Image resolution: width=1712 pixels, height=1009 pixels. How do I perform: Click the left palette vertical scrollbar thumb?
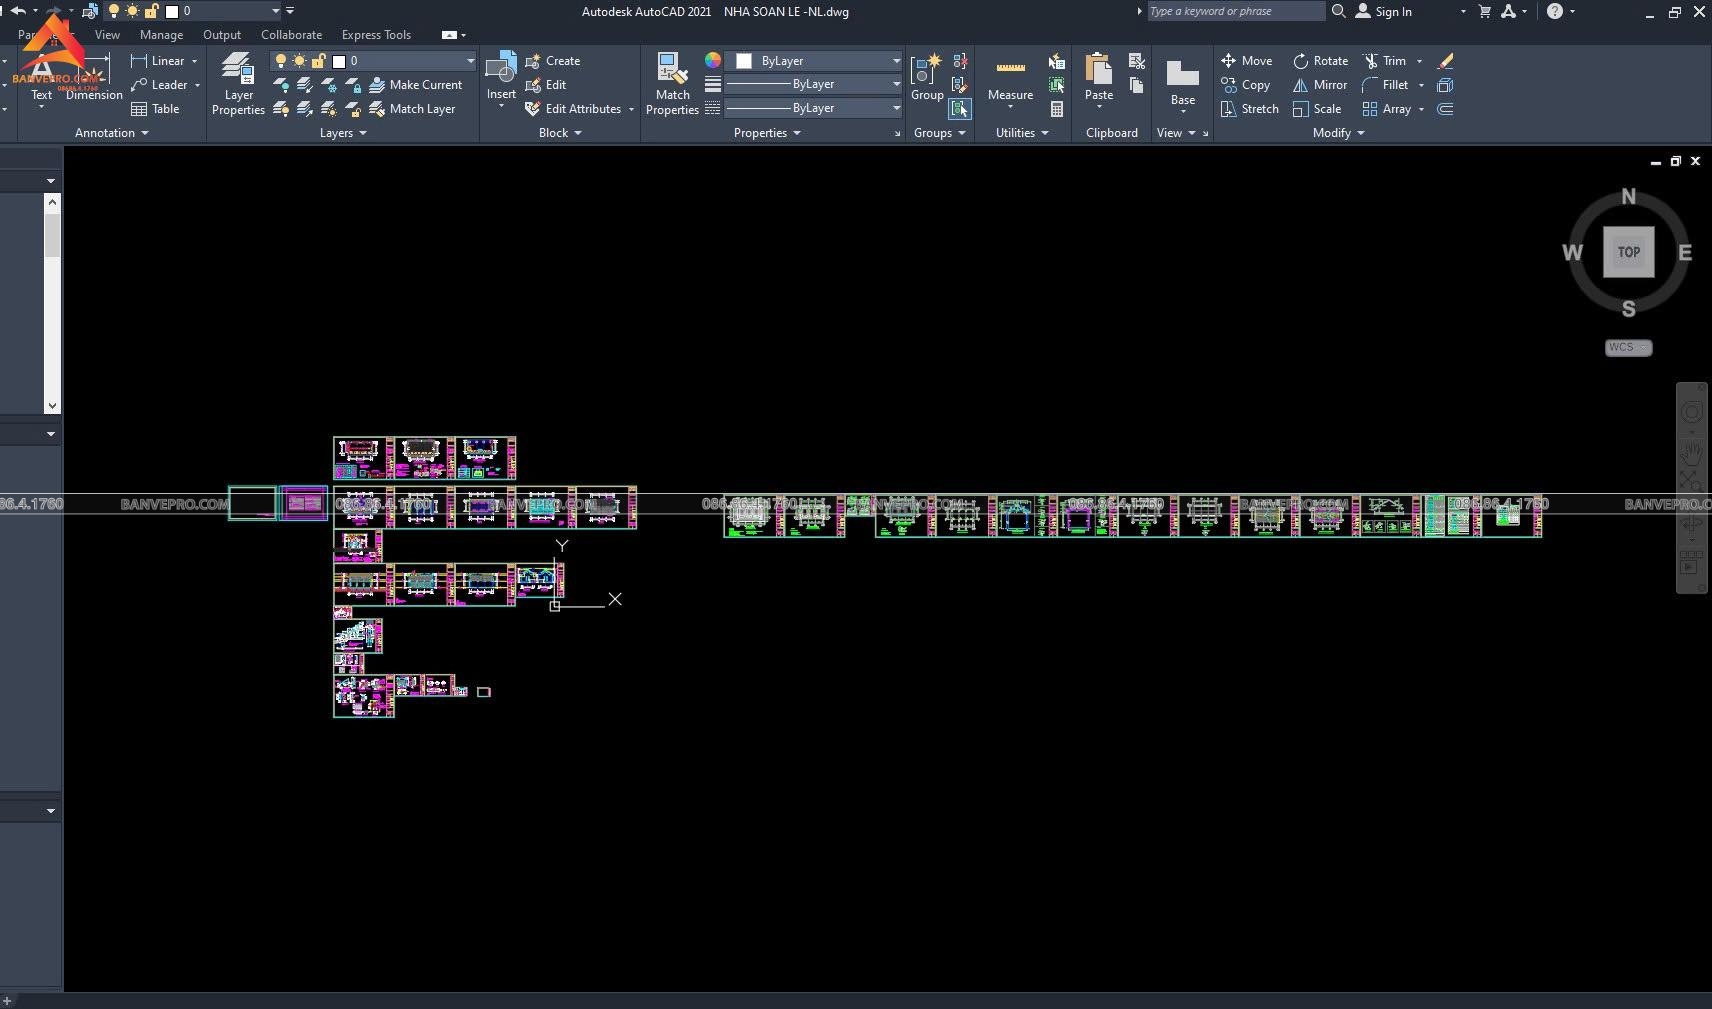52,234
